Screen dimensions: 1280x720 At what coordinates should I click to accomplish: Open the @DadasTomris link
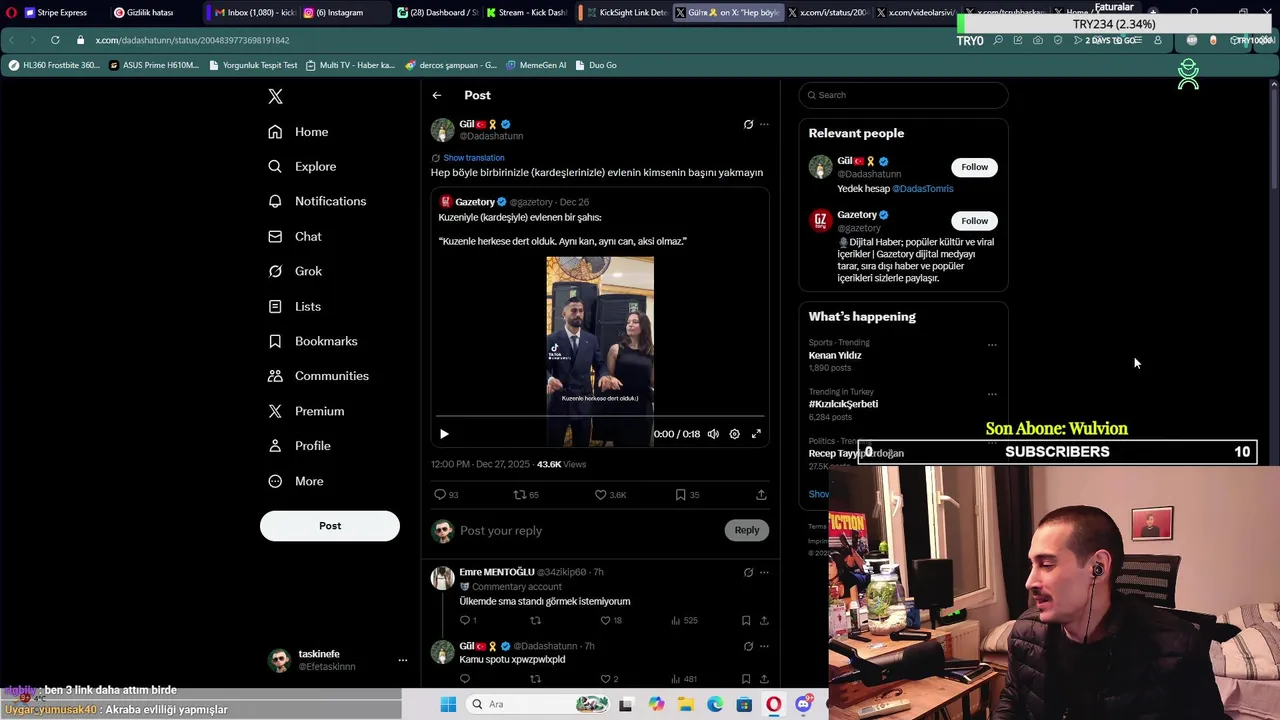click(x=922, y=189)
